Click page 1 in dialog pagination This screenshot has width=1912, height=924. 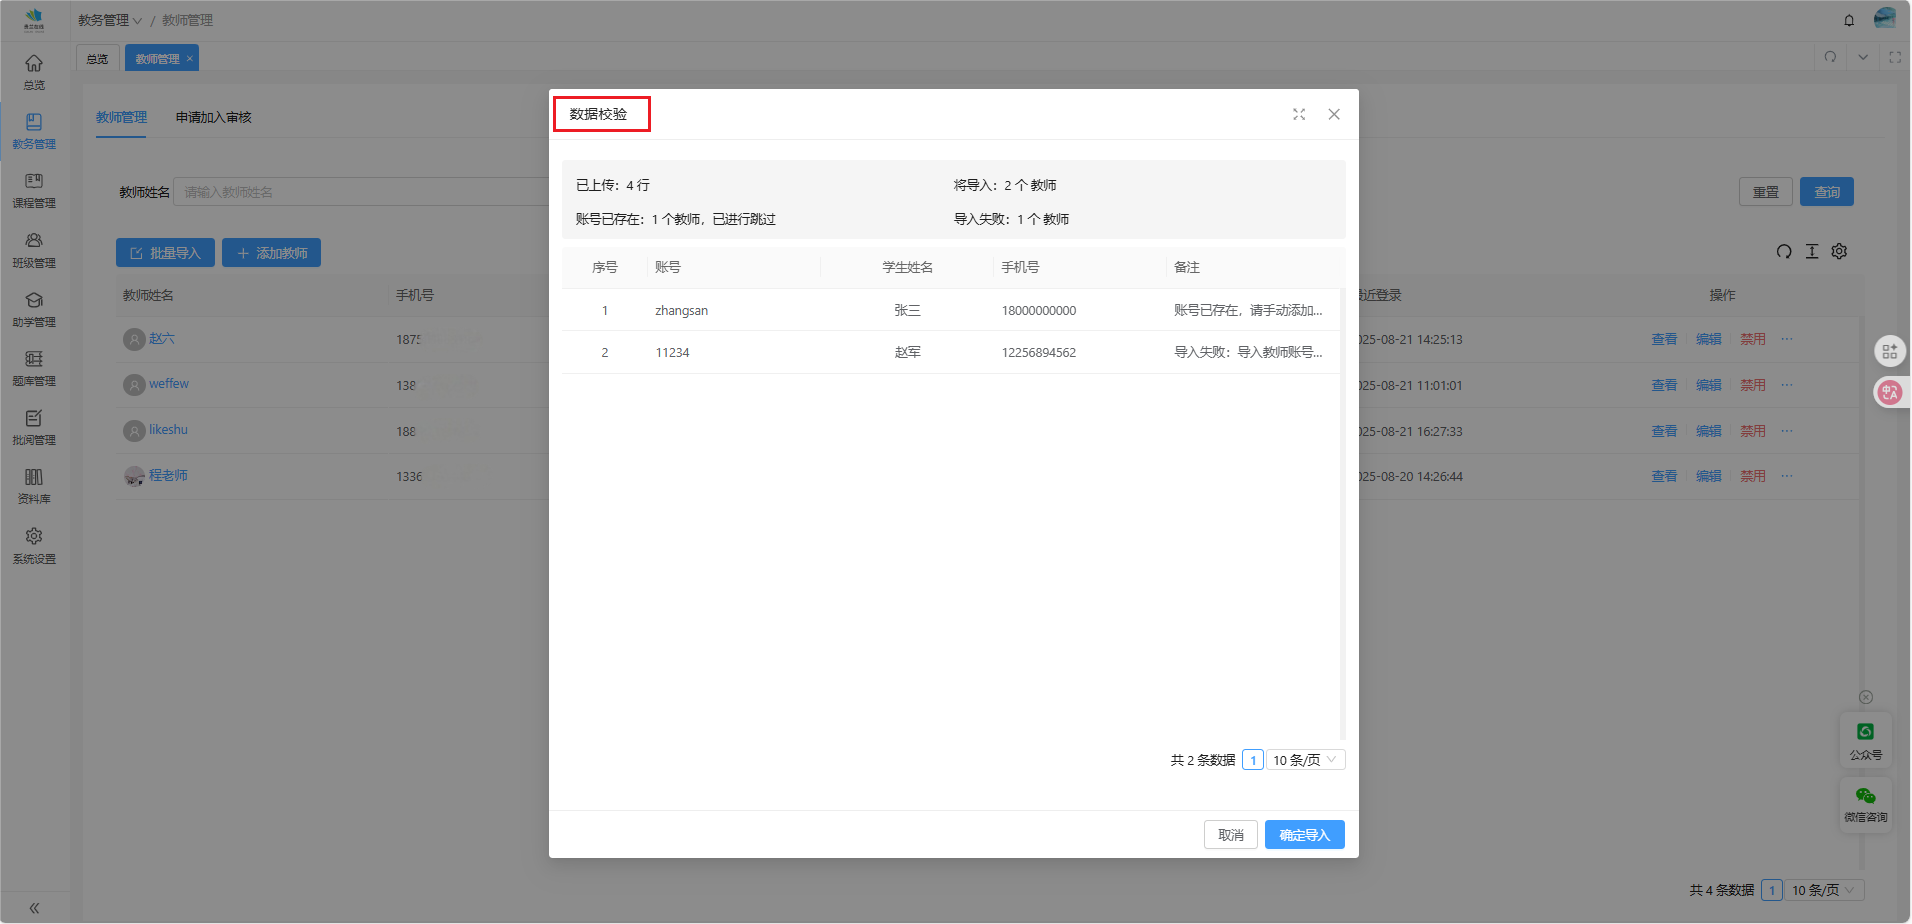click(x=1253, y=760)
